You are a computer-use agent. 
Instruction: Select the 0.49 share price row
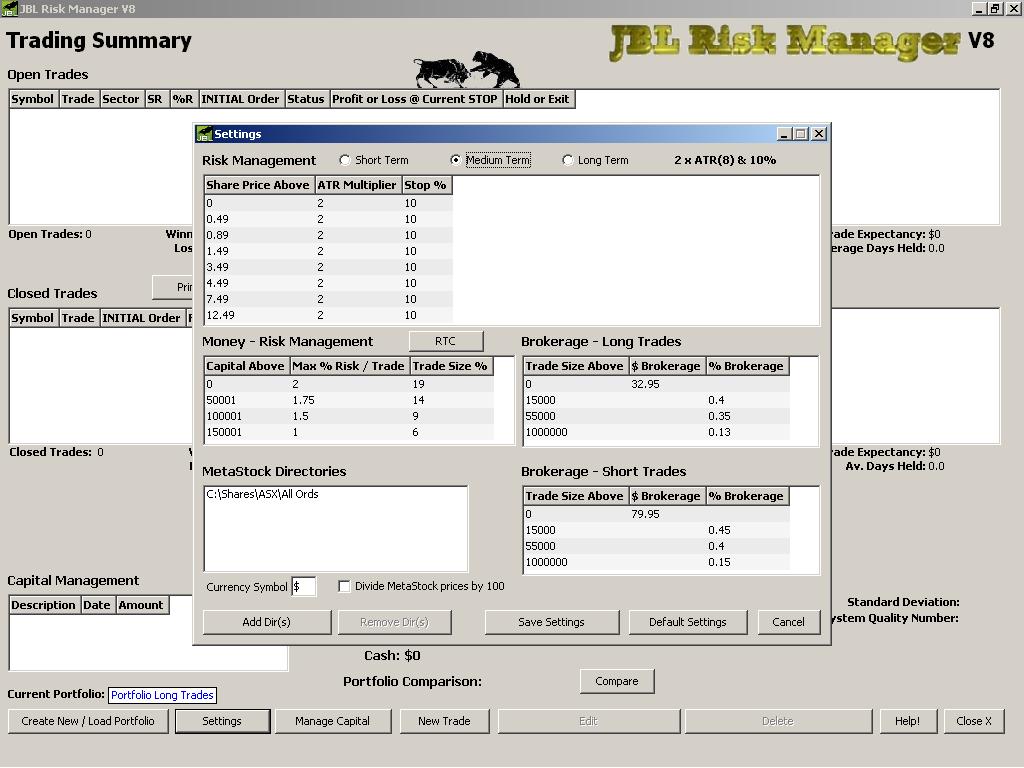point(328,219)
